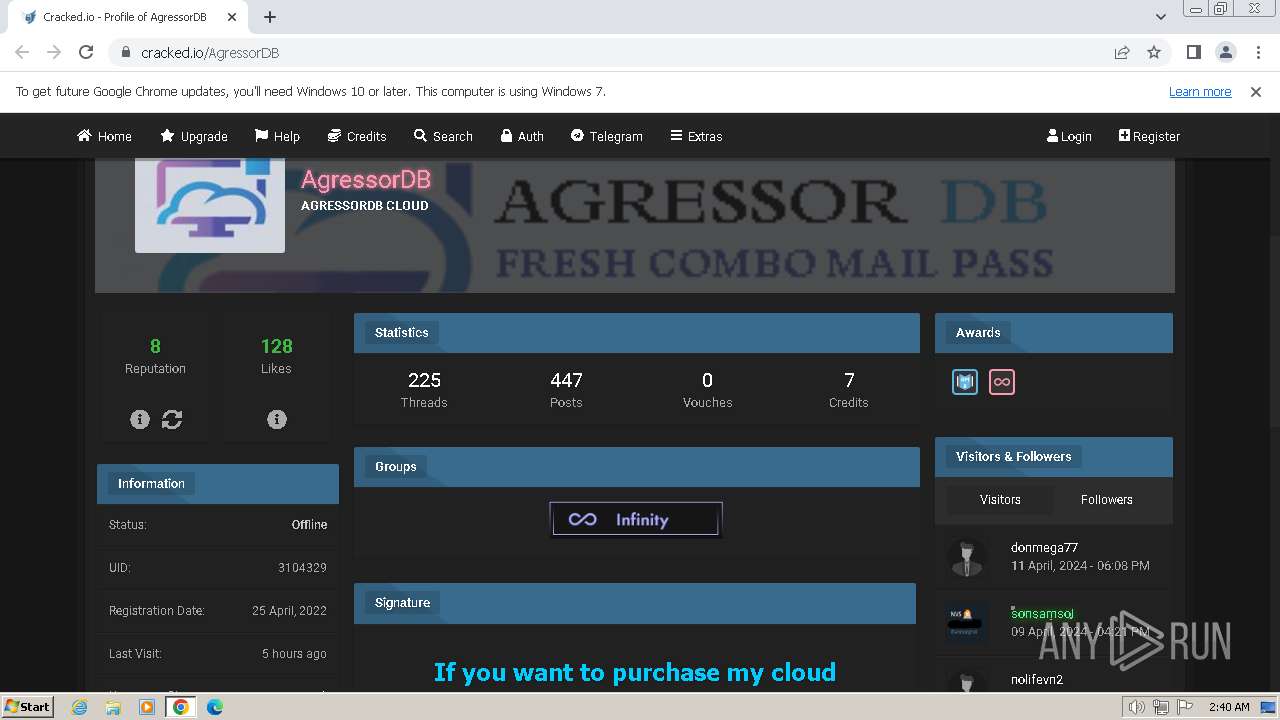Switch to the Visitors tab
Viewport: 1280px width, 720px height.
(1000, 500)
